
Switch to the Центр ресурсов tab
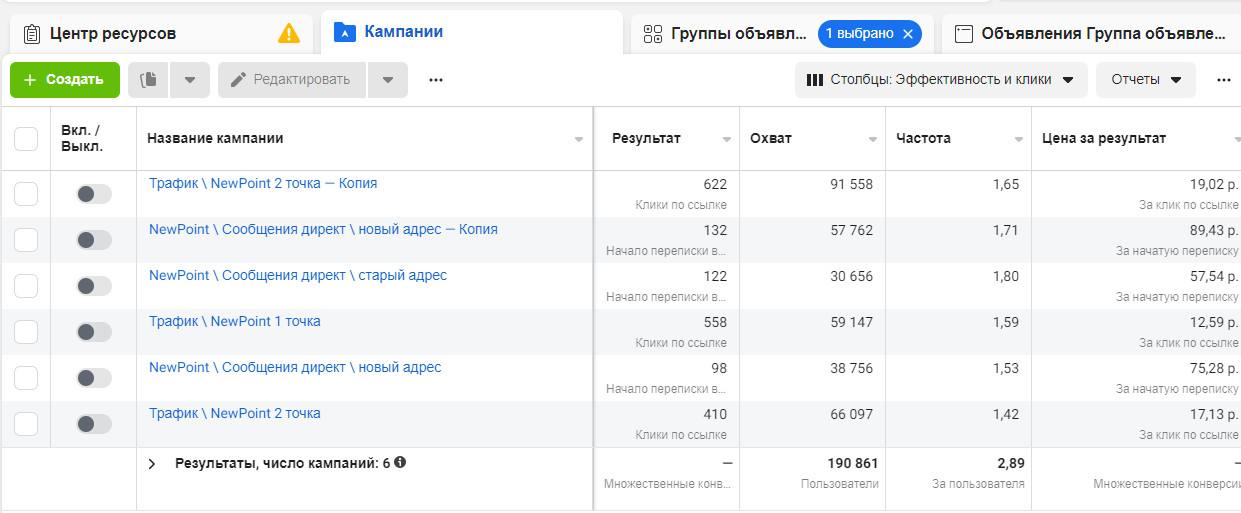[x=112, y=33]
